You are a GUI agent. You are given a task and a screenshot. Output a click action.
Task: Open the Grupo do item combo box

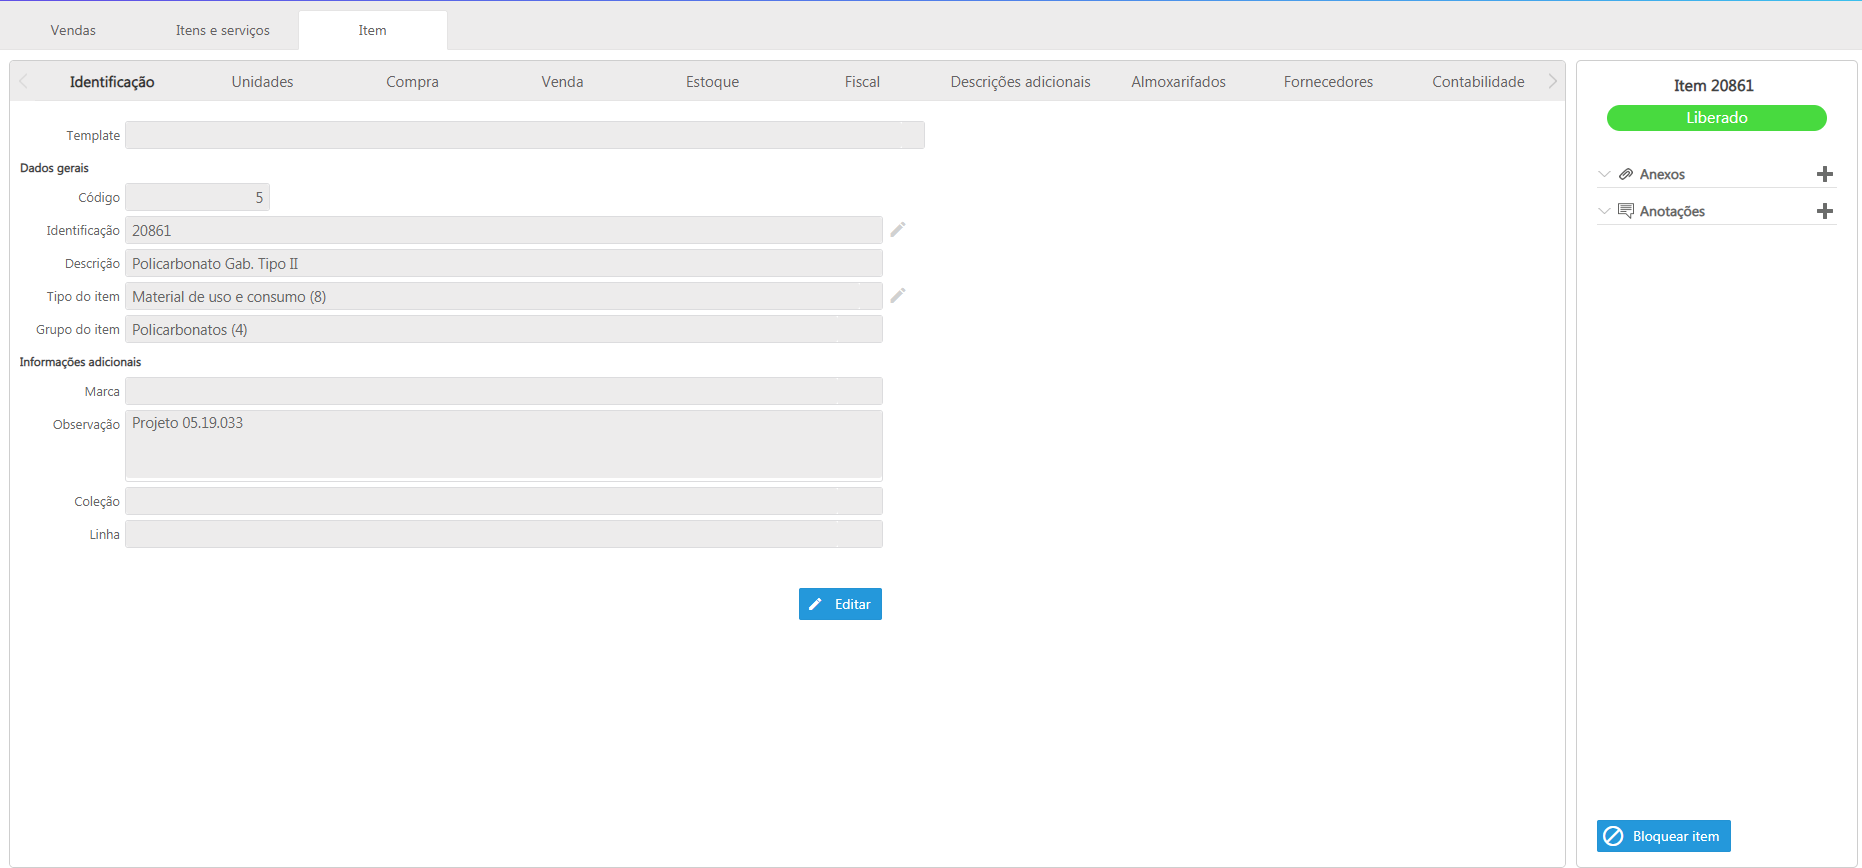504,329
